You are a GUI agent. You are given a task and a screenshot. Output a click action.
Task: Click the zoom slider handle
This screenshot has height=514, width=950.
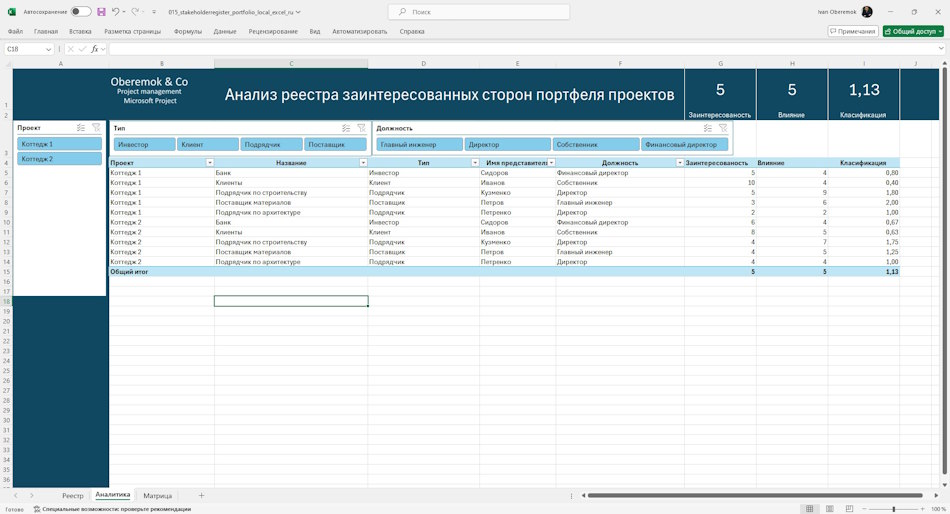tap(894, 509)
